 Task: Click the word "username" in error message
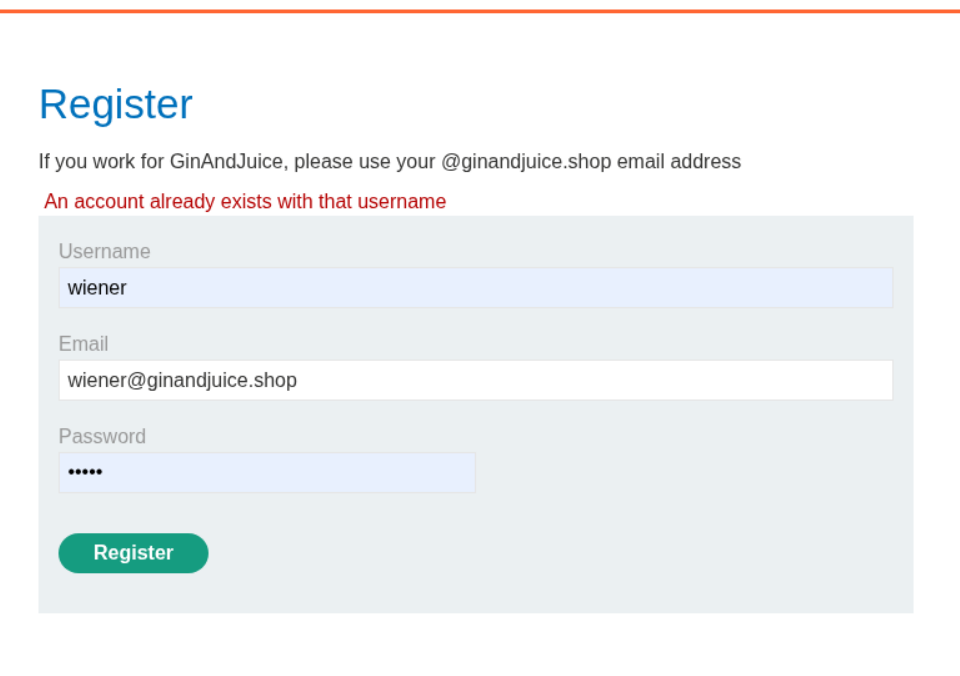(405, 201)
